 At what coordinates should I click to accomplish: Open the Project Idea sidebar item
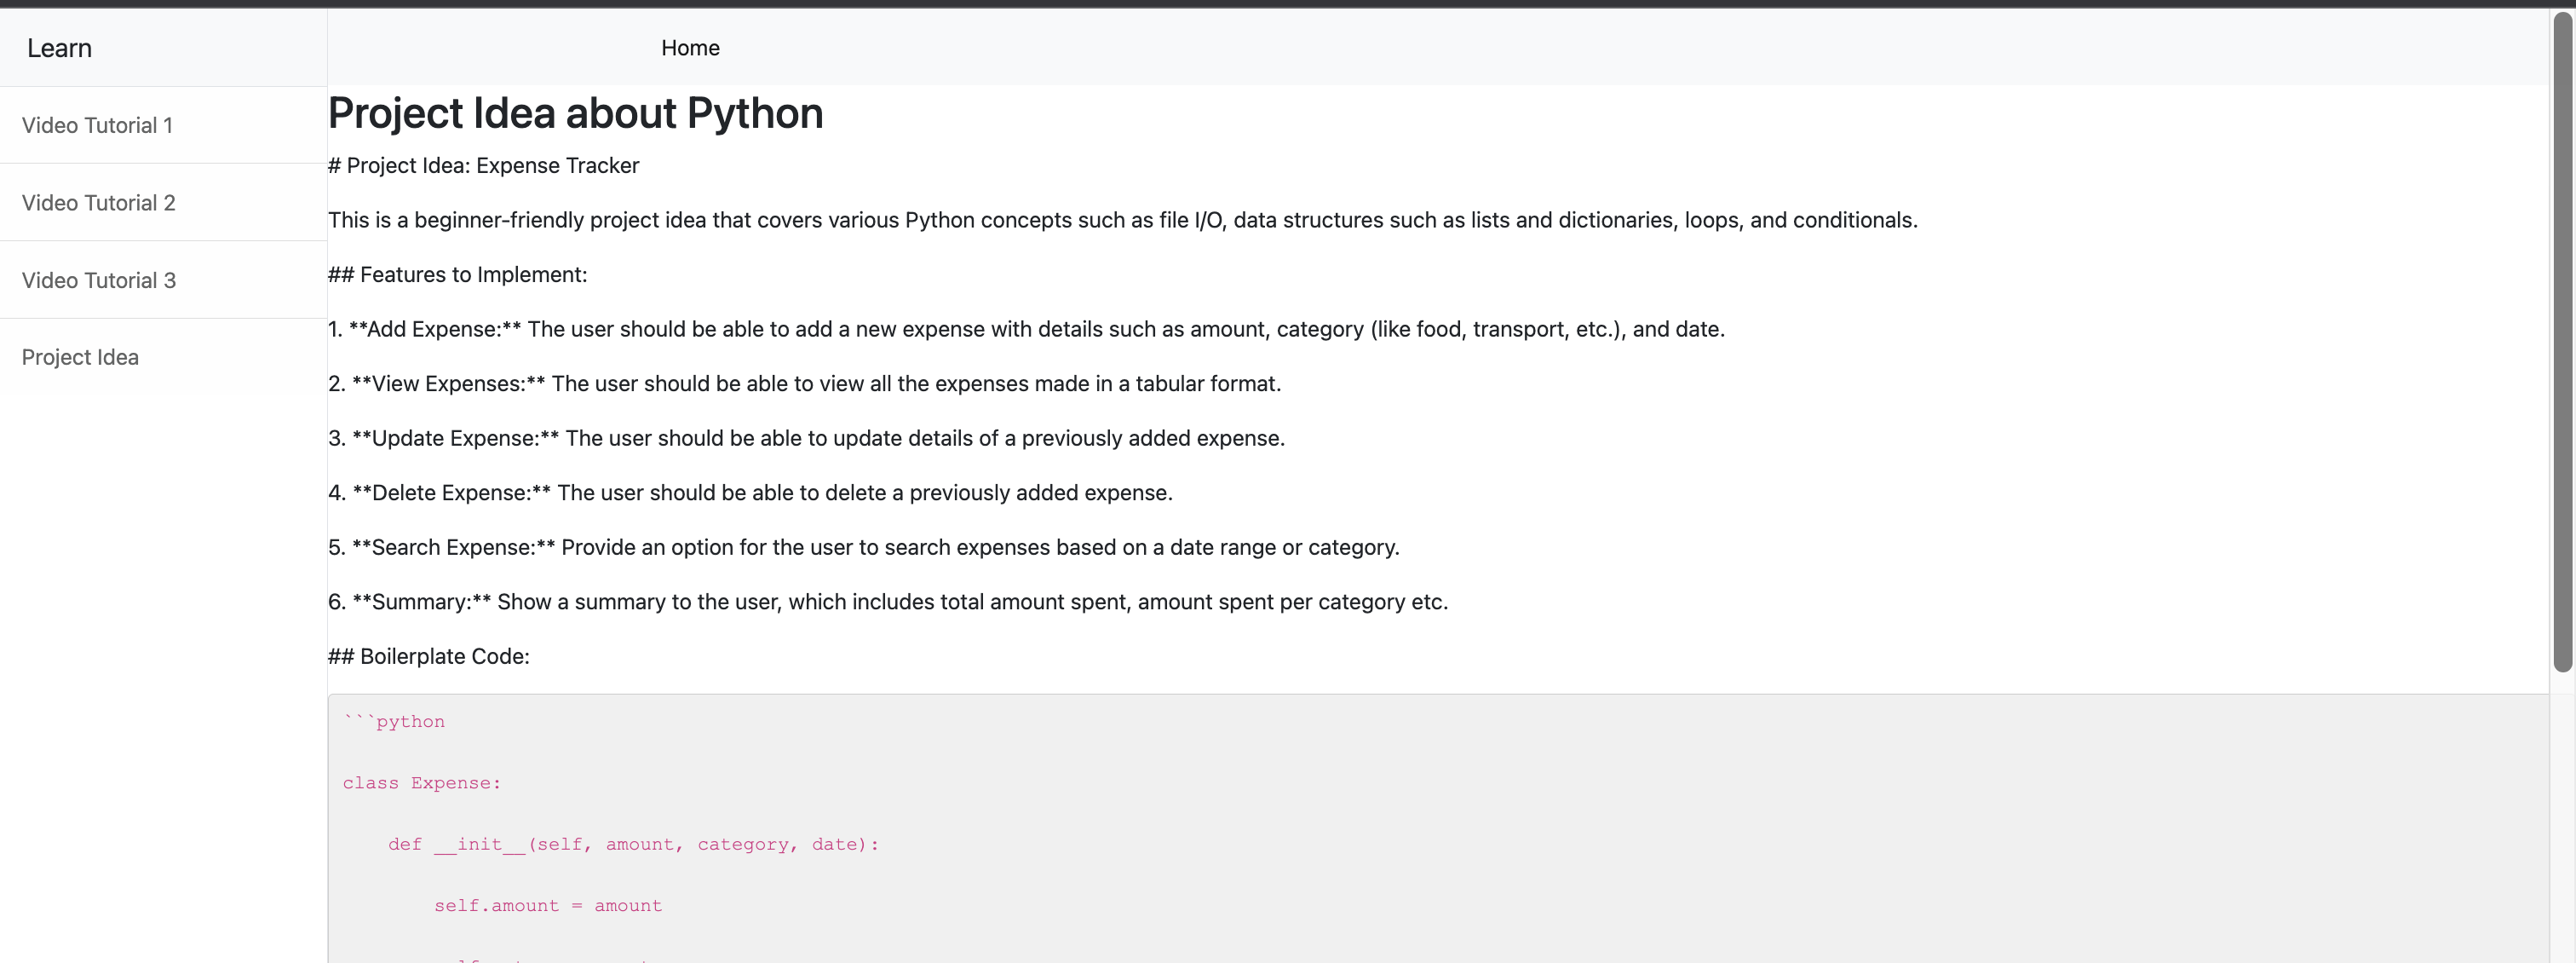point(80,357)
